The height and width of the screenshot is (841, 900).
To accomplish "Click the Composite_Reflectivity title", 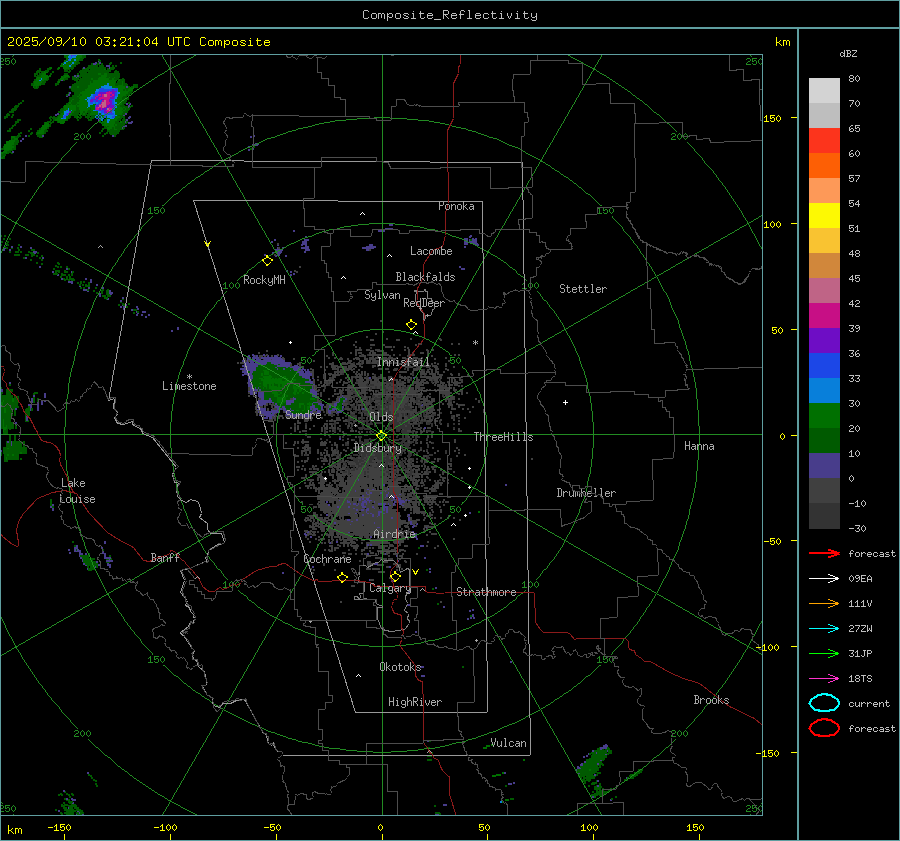I will [450, 15].
